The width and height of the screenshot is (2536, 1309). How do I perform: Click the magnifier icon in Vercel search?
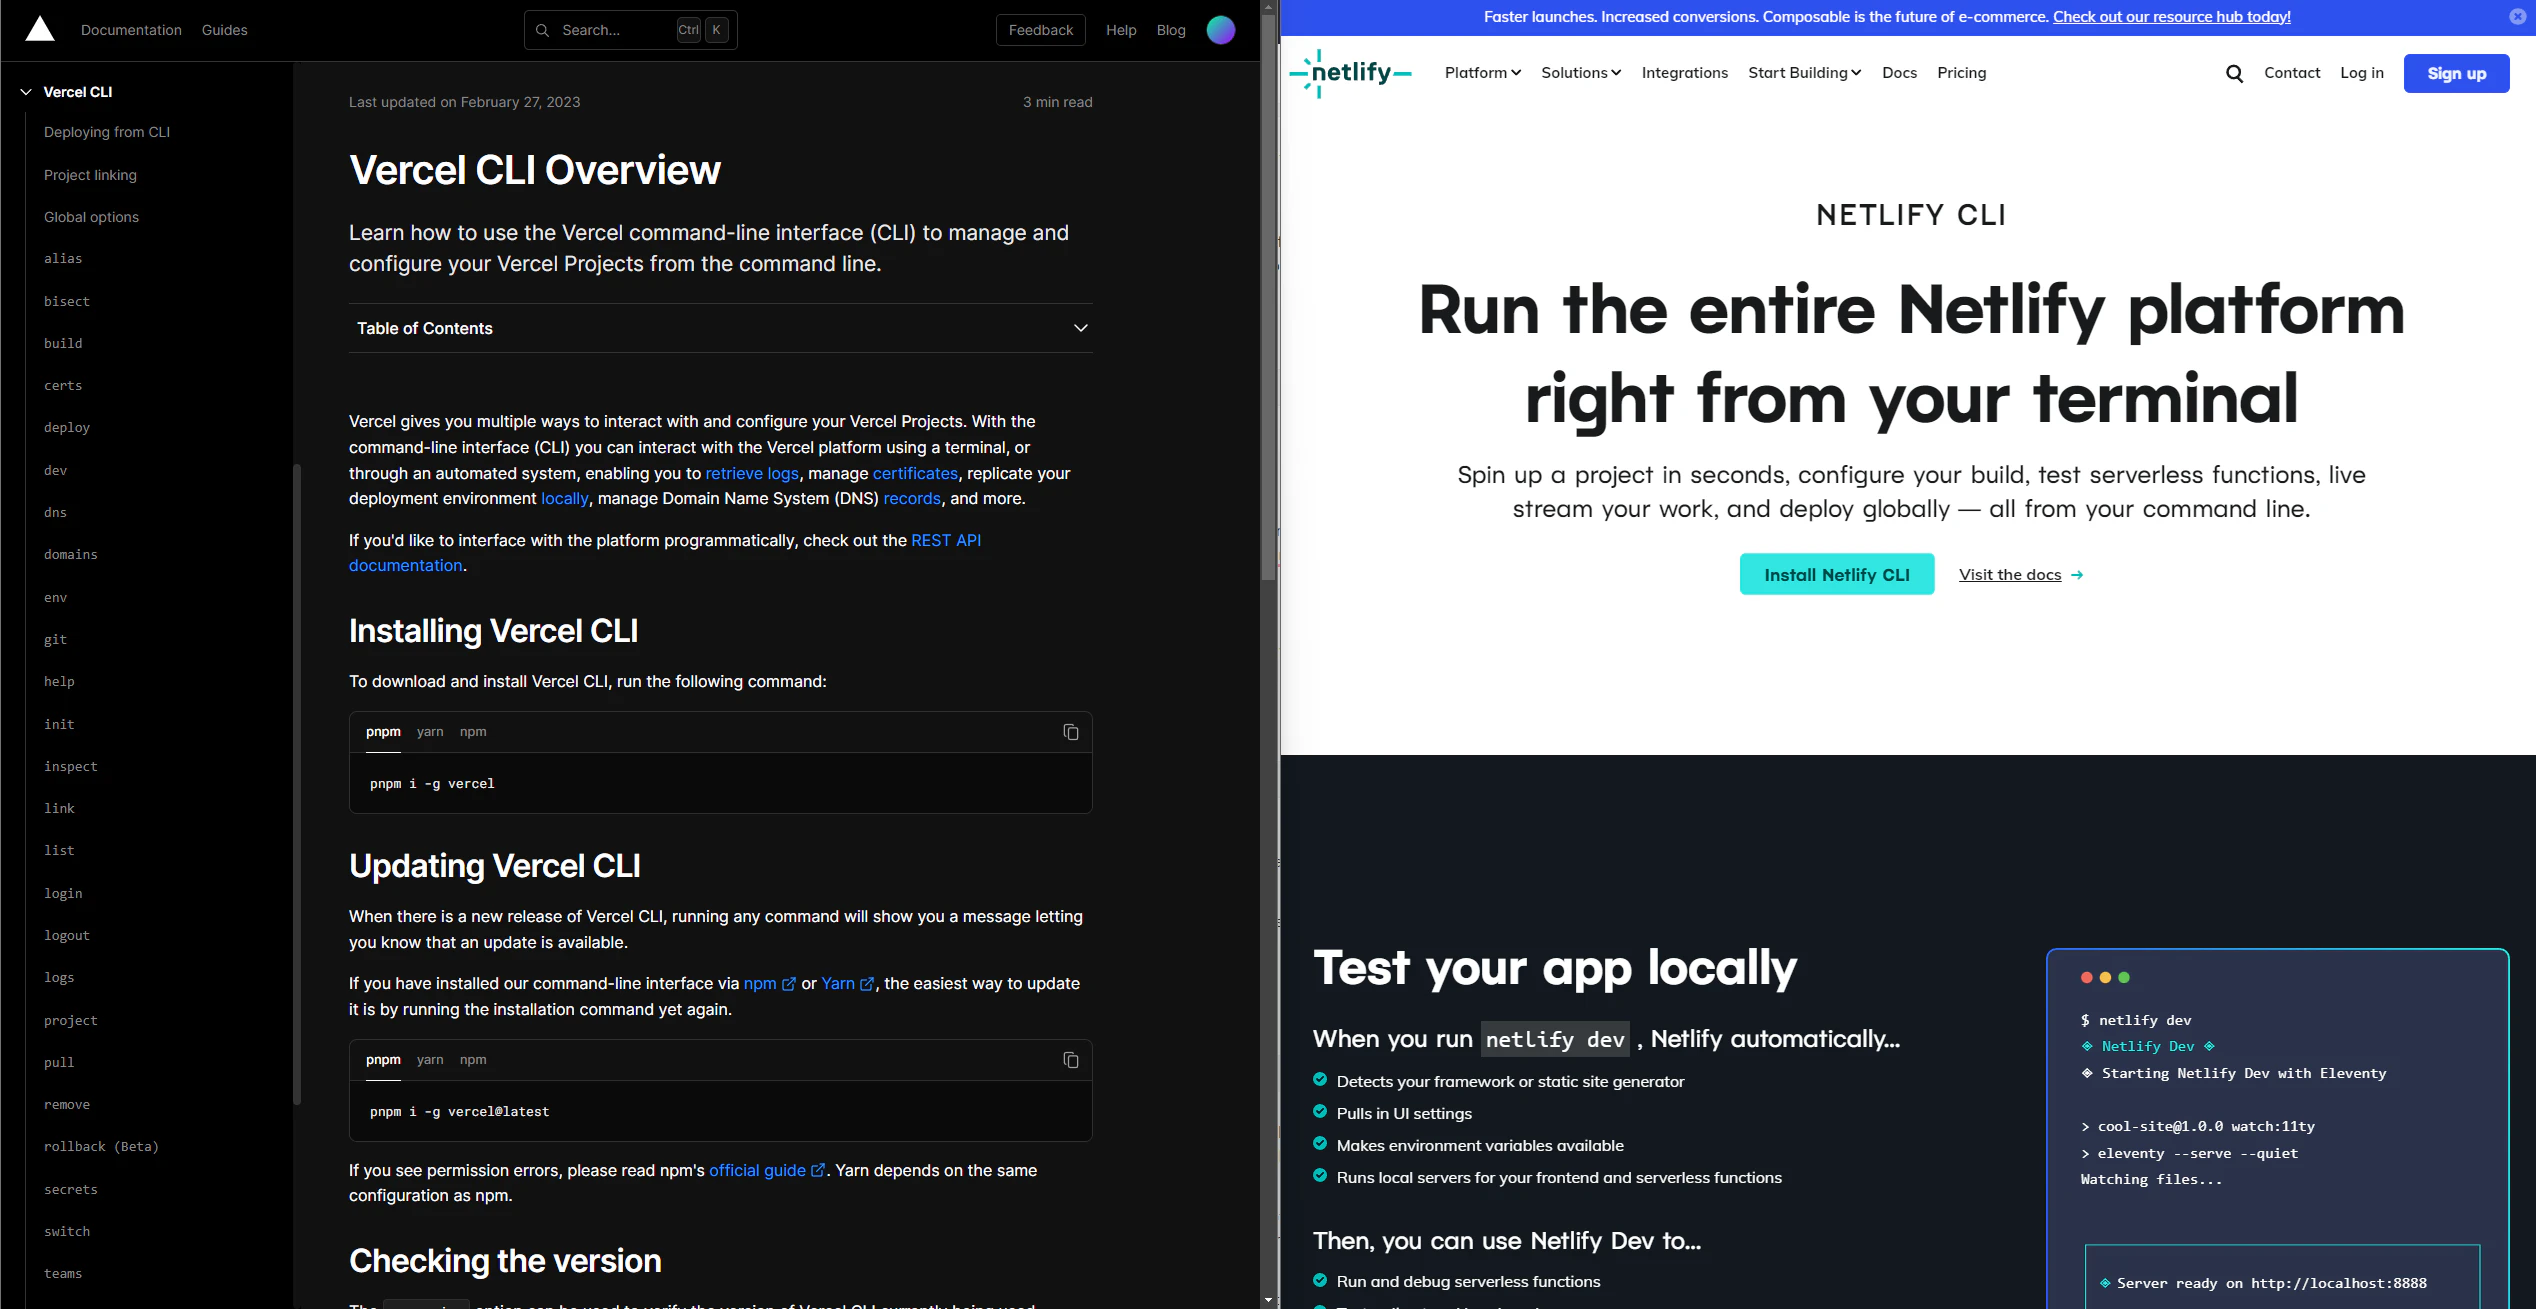tap(542, 30)
